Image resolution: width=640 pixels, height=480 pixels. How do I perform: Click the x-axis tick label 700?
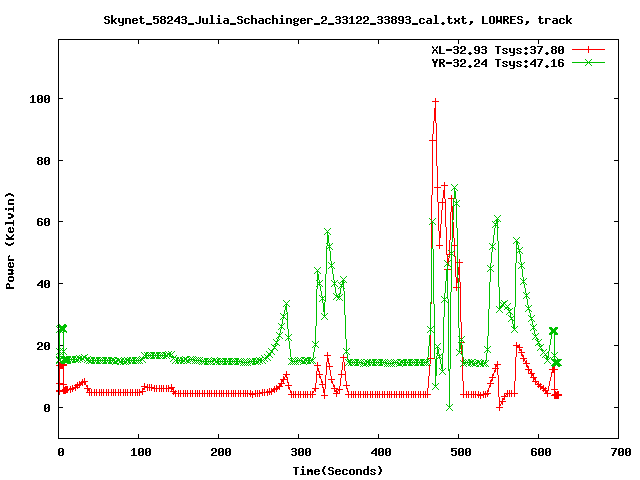[621, 452]
